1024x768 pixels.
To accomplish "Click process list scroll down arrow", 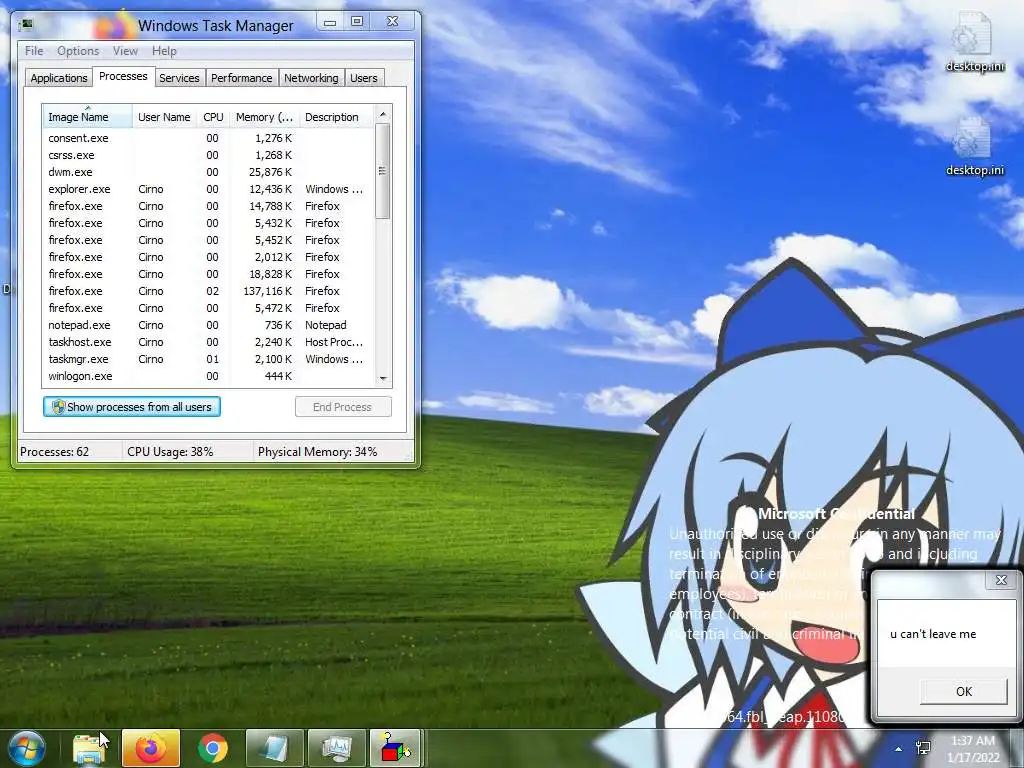I will click(383, 378).
